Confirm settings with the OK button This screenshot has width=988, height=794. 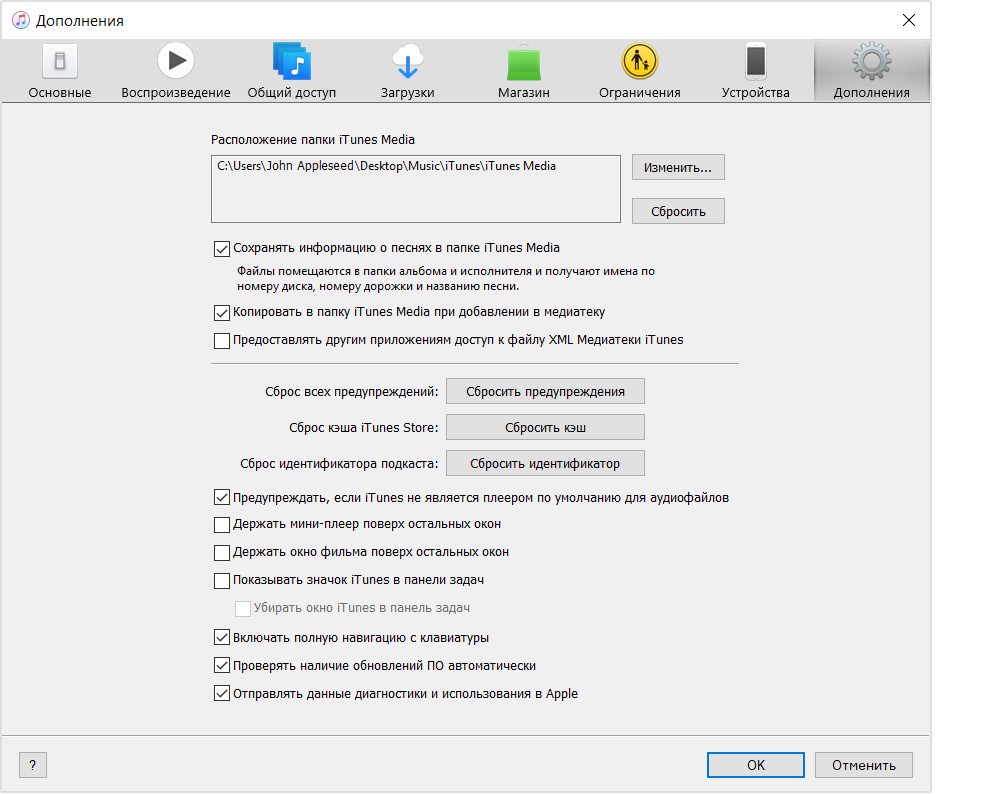(x=756, y=765)
